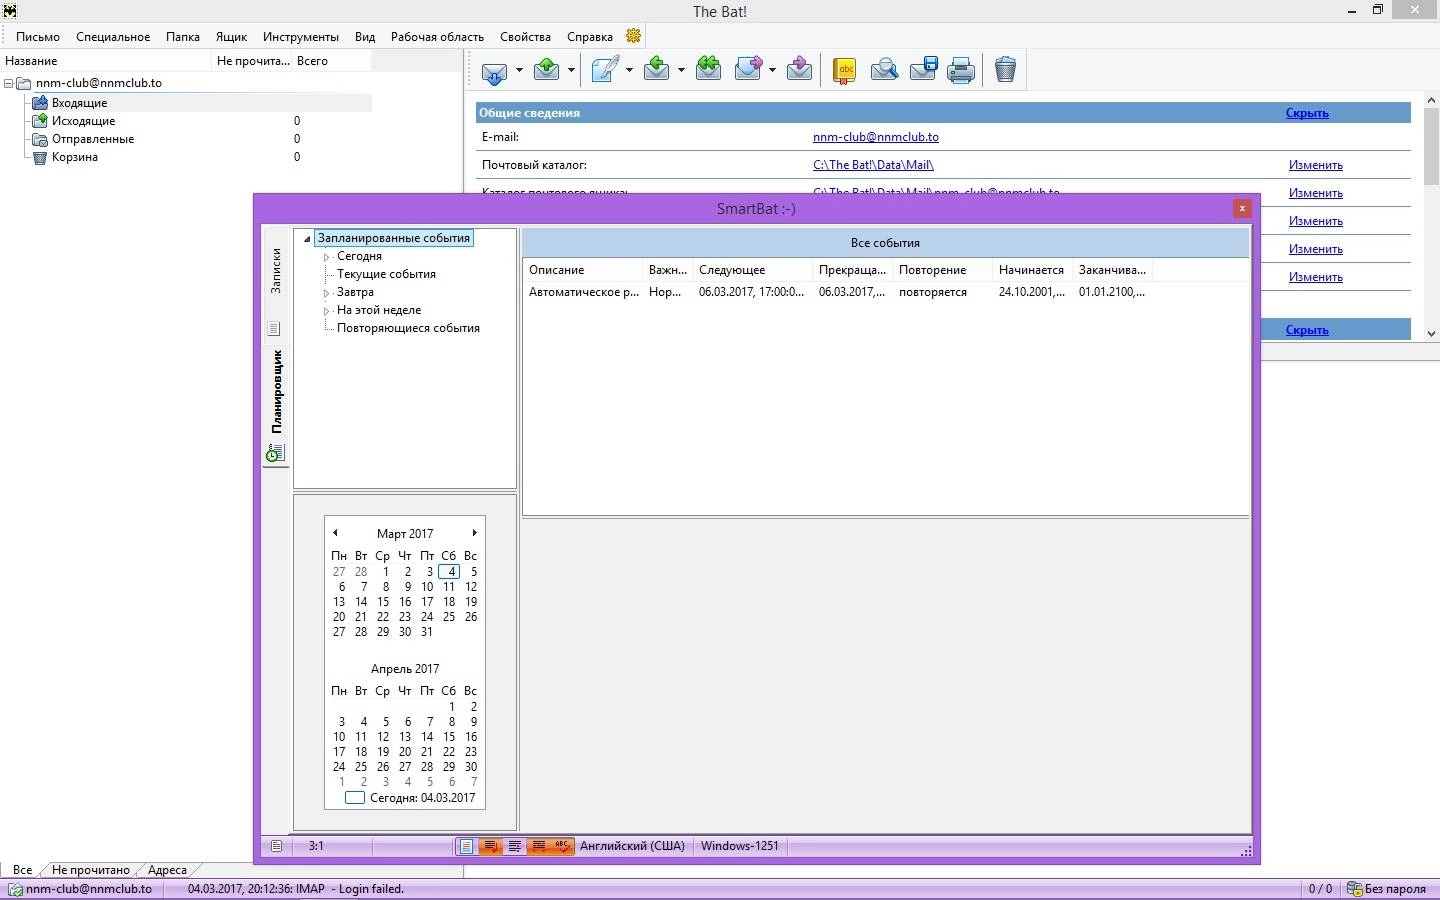Collapse the Запланированные события tree node

click(307, 239)
